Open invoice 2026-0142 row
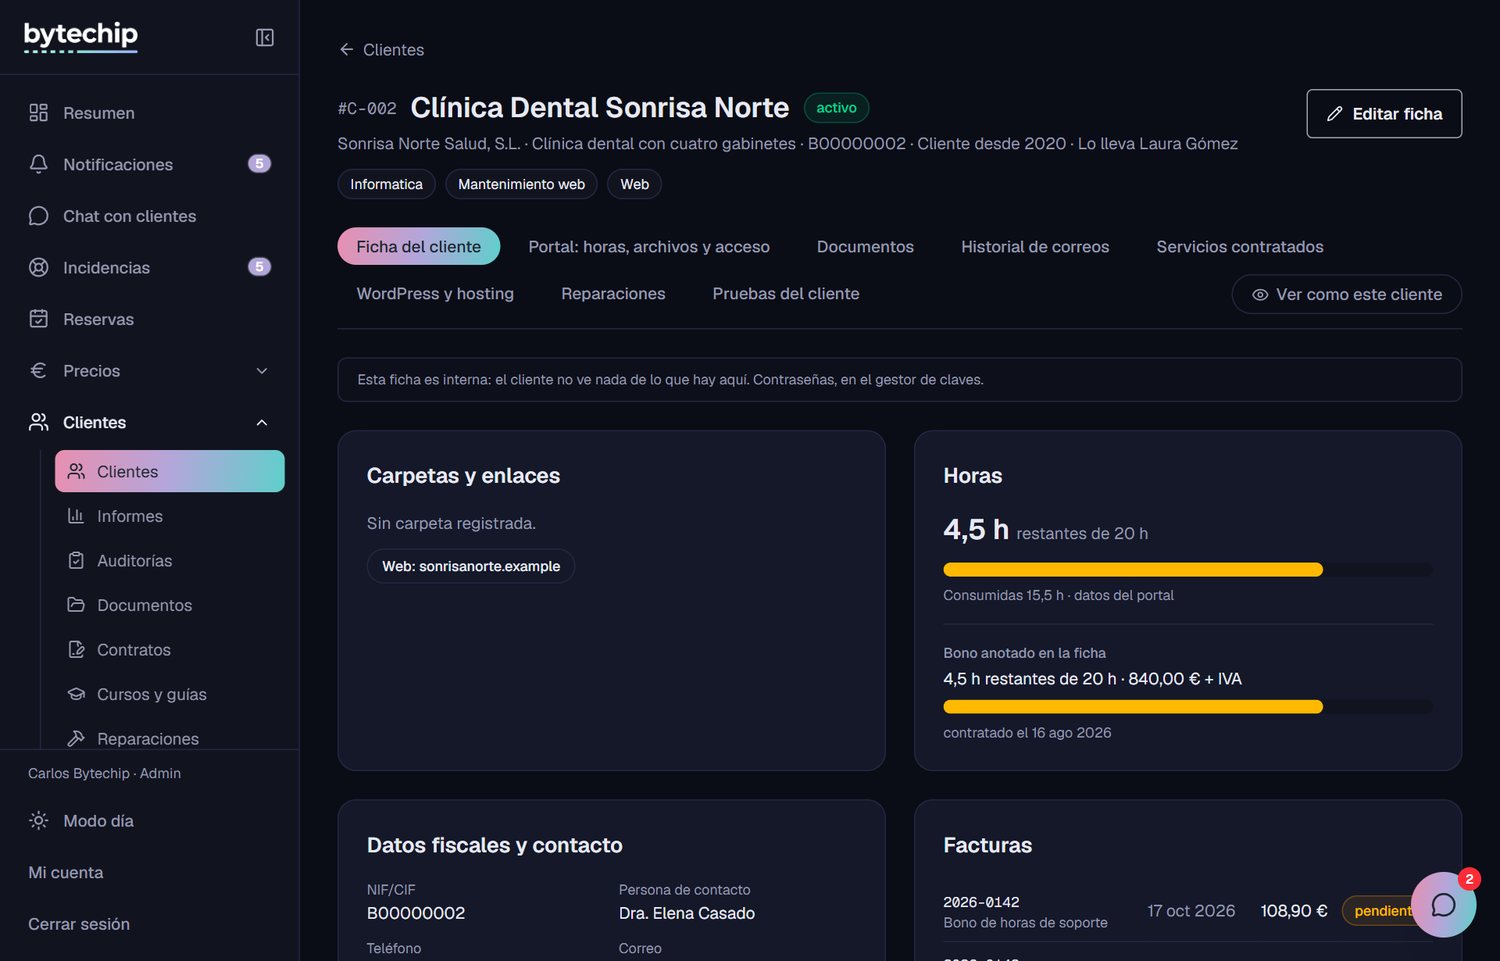This screenshot has height=961, width=1500. coord(1188,911)
